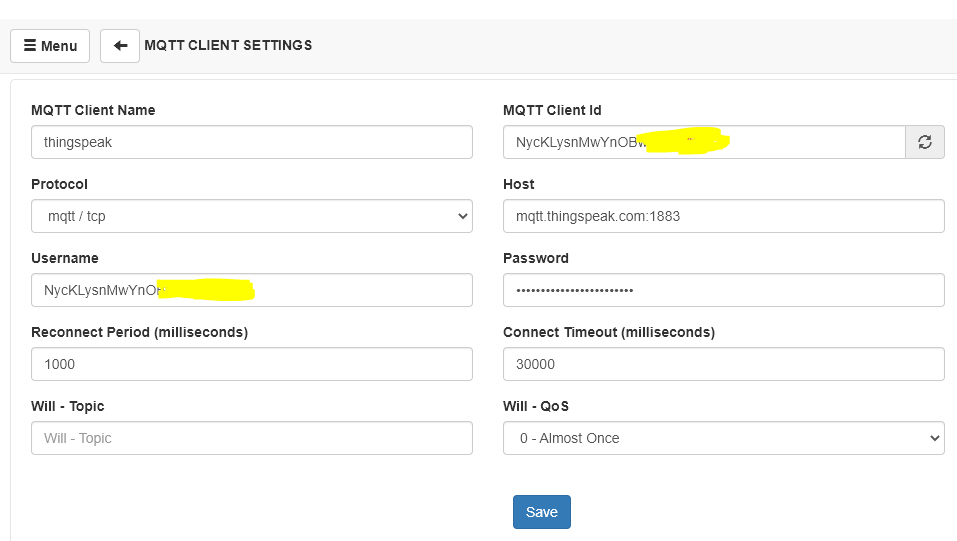Click the Password field label
This screenshot has width=957, height=541.
(536, 258)
